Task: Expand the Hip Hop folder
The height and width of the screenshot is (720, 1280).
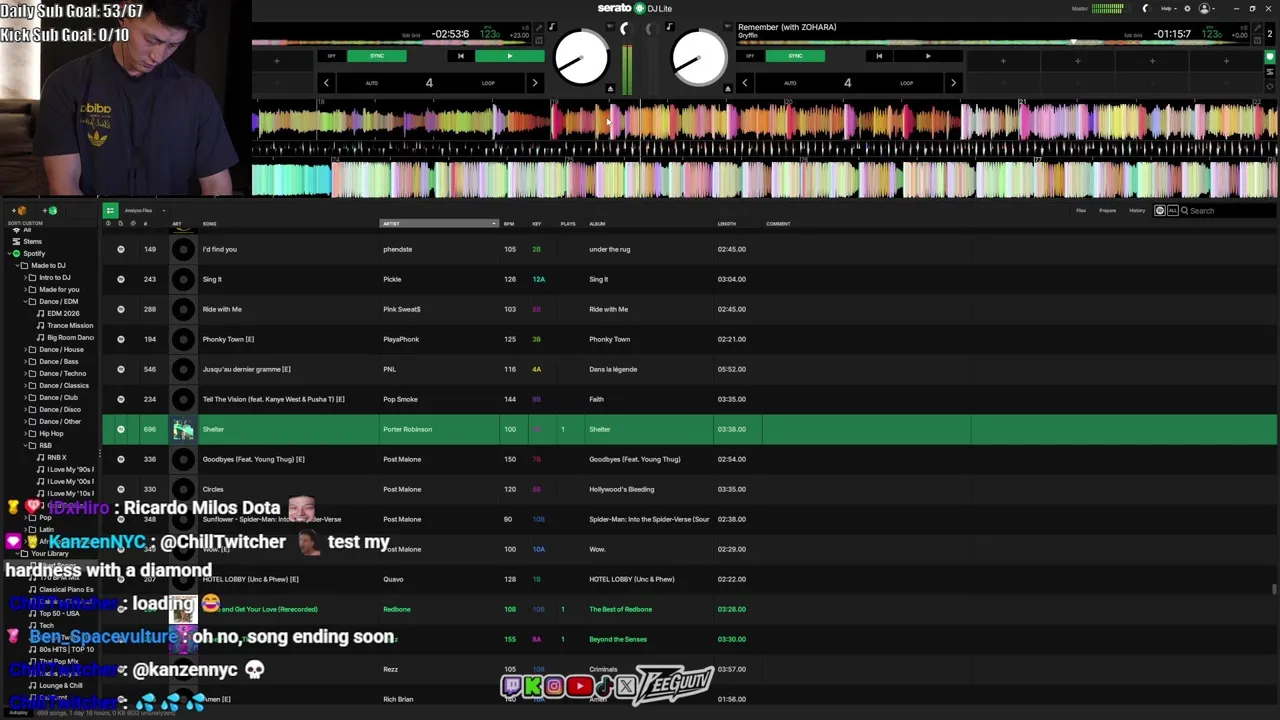Action: click(24, 433)
